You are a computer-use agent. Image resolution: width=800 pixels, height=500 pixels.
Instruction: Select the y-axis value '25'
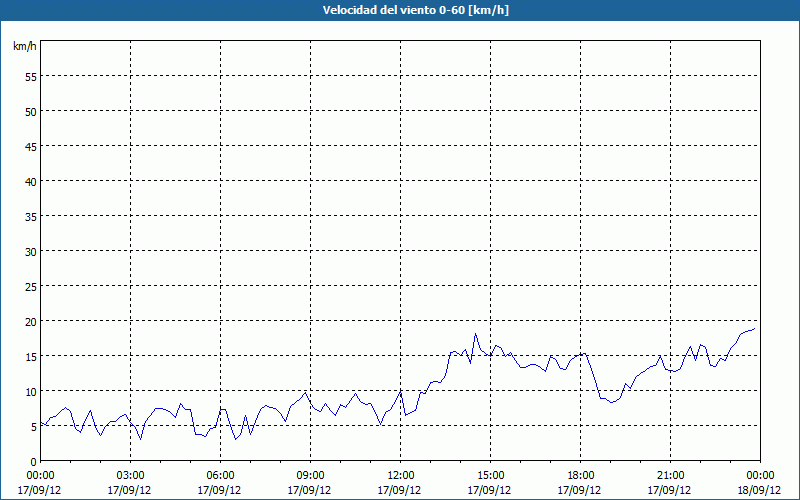pos(31,287)
